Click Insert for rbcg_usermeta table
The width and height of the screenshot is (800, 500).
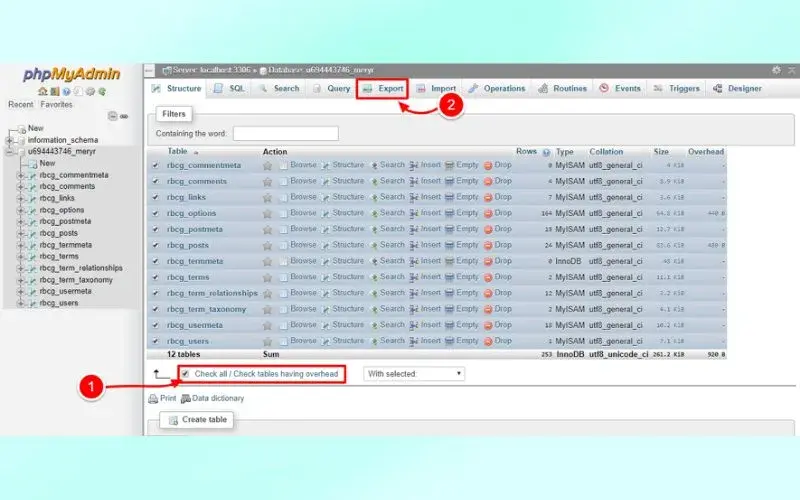[425, 325]
